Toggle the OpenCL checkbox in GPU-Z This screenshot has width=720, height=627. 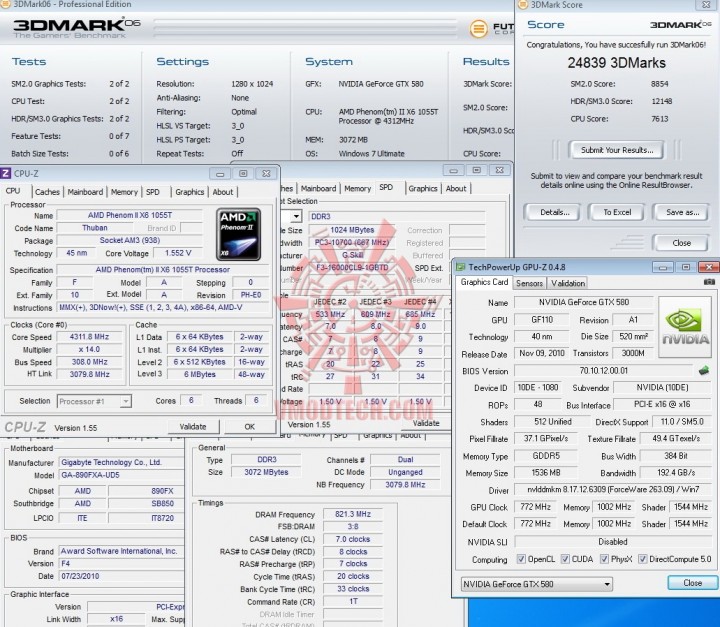(x=521, y=559)
